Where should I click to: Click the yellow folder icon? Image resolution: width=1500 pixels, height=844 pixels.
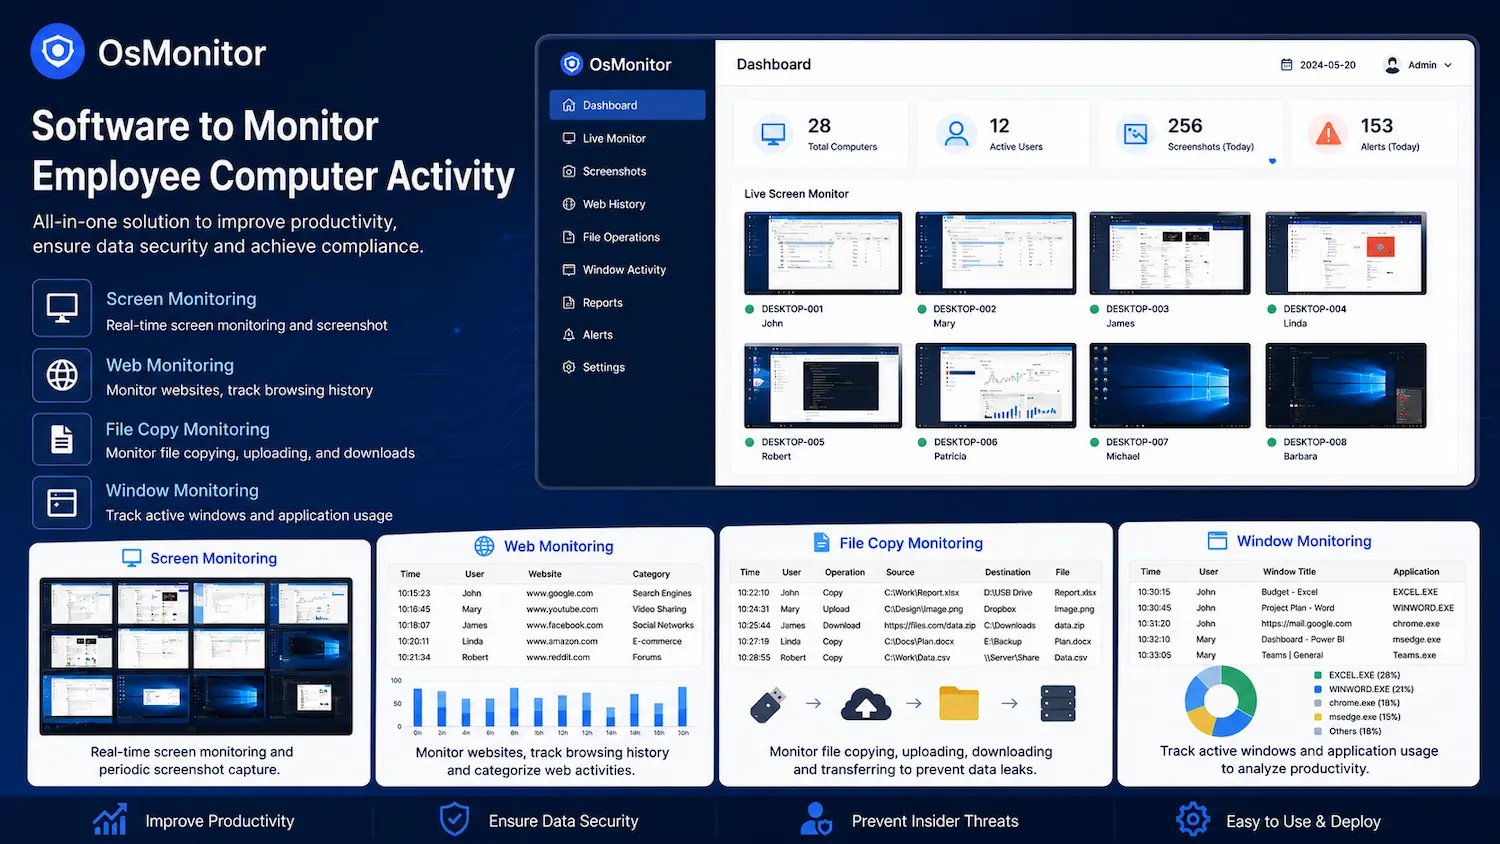pos(959,703)
